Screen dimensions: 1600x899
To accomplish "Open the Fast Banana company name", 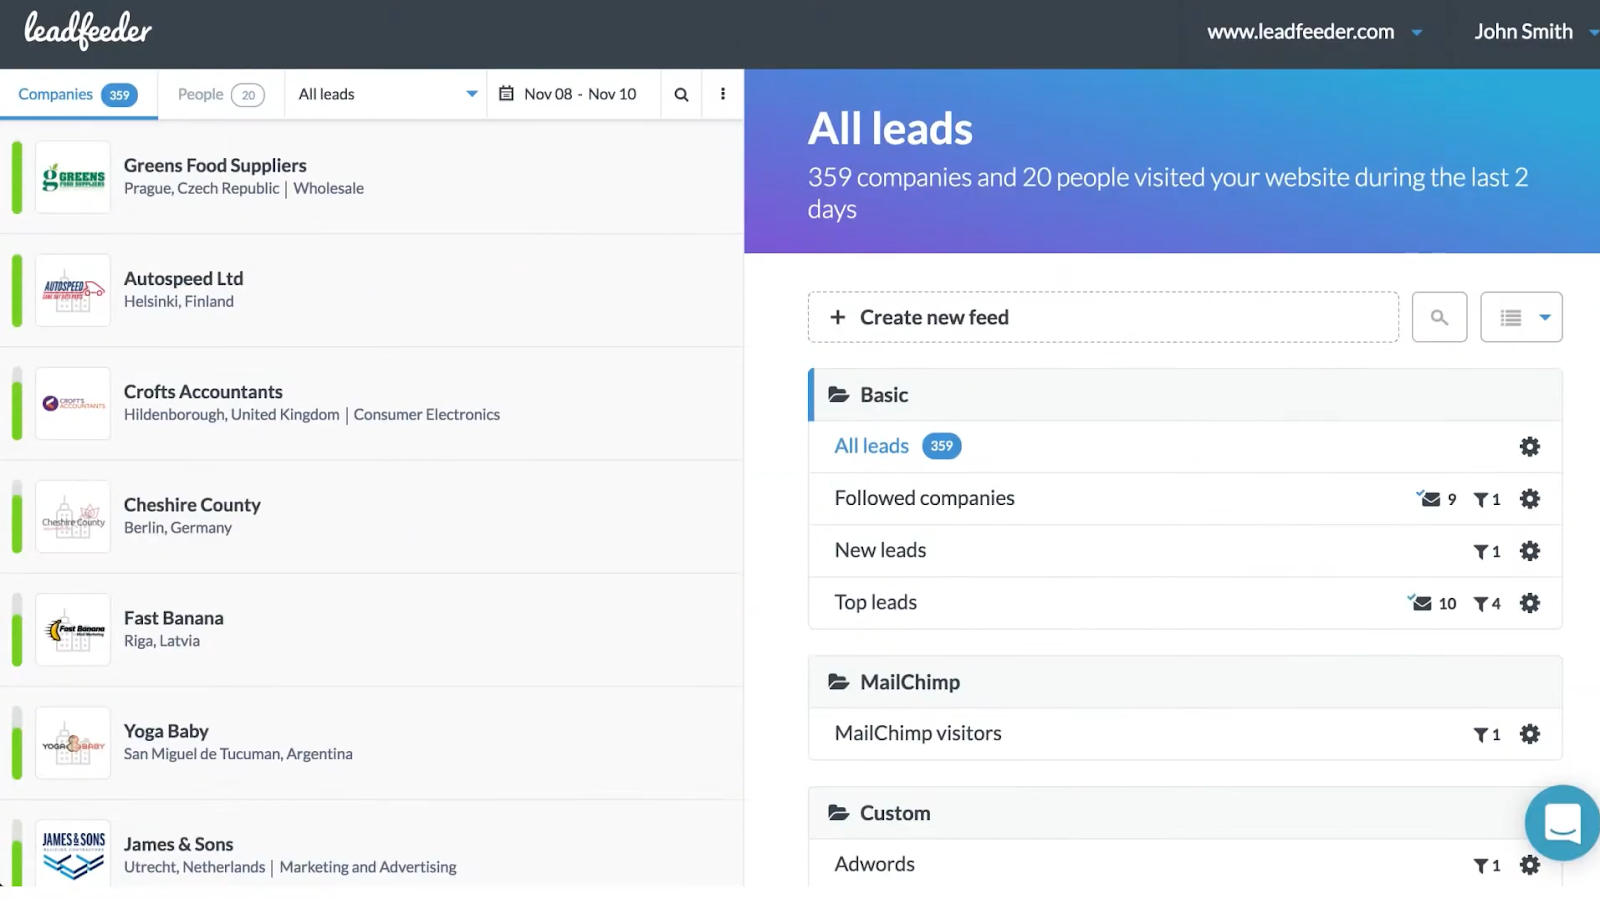I will (x=173, y=618).
